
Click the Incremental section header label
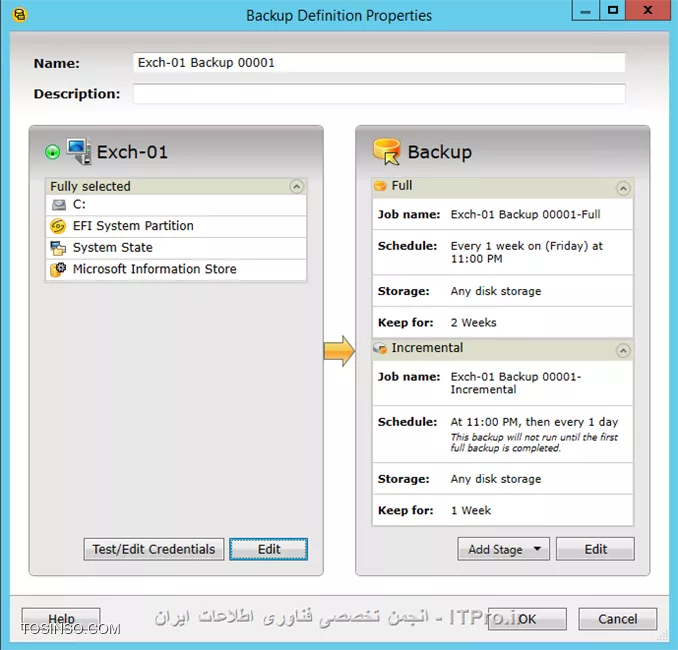(427, 348)
